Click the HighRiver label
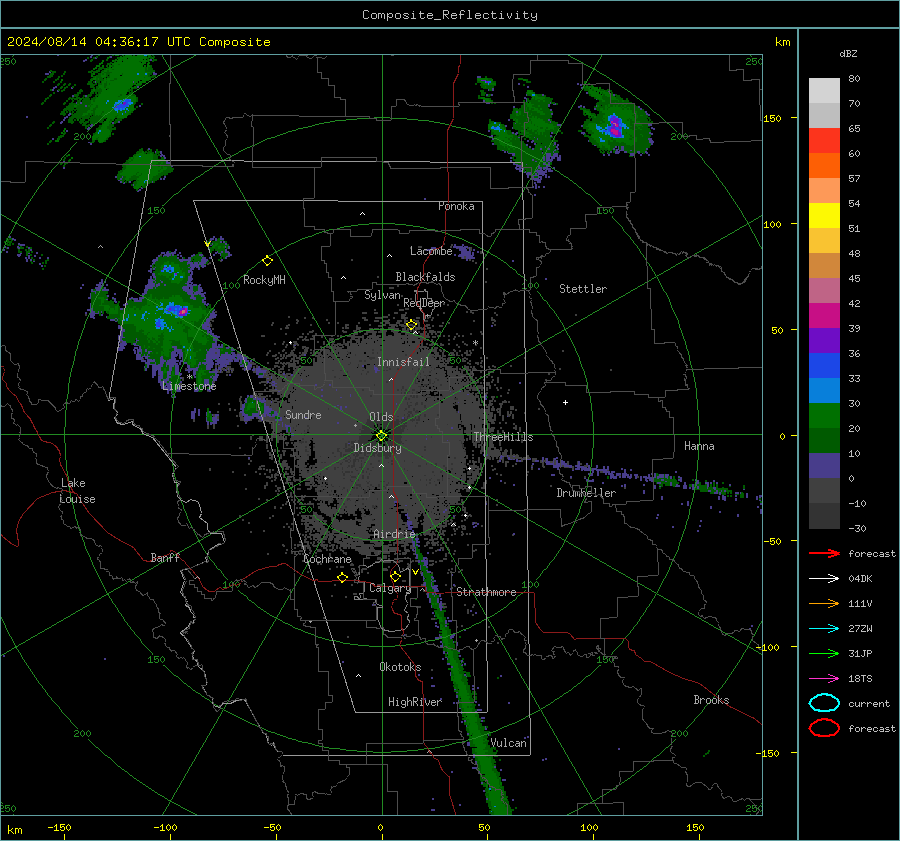The height and width of the screenshot is (841, 900). (415, 702)
